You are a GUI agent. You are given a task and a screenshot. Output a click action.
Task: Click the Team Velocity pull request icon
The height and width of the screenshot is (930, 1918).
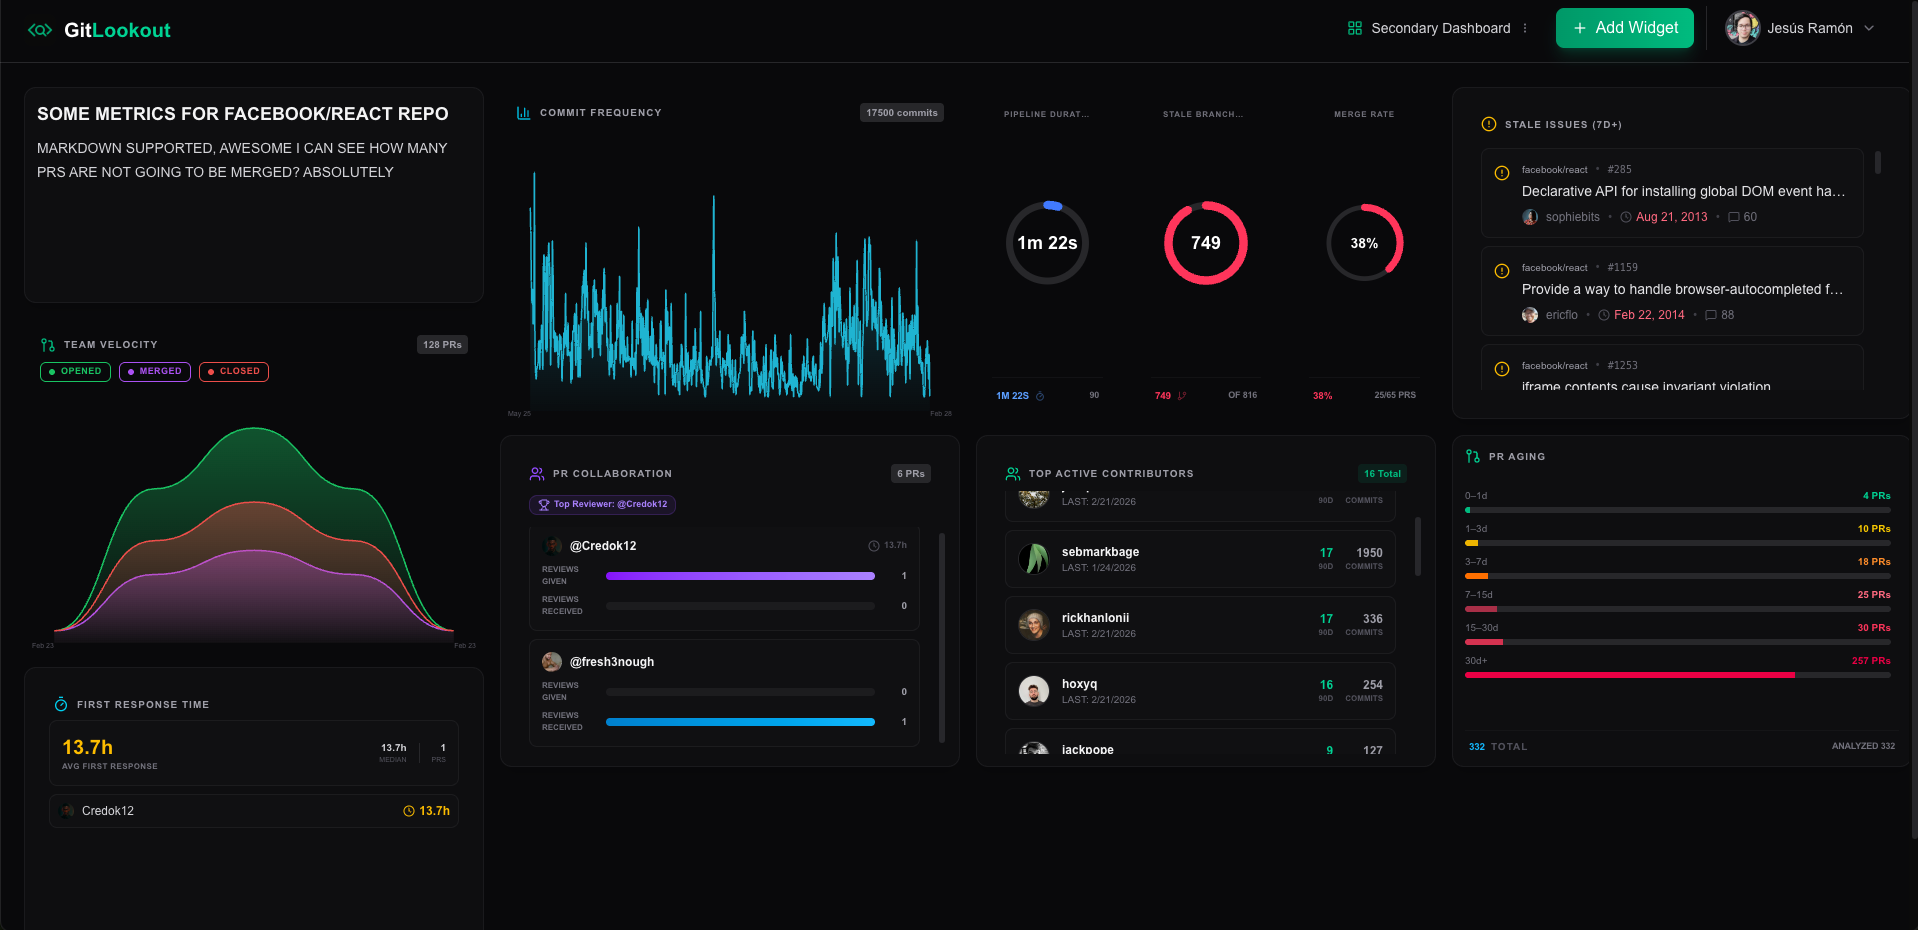tap(48, 345)
